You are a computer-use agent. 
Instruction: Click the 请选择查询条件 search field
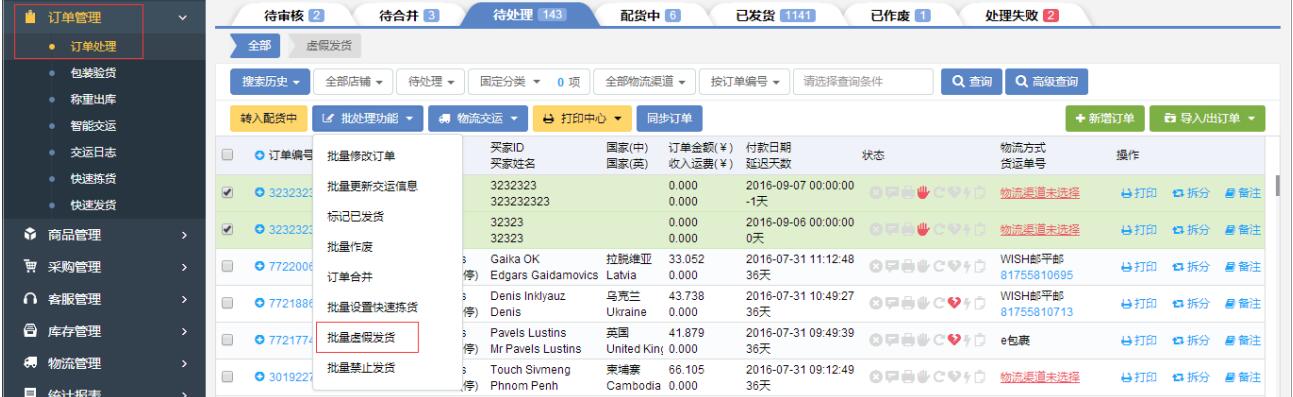864,81
